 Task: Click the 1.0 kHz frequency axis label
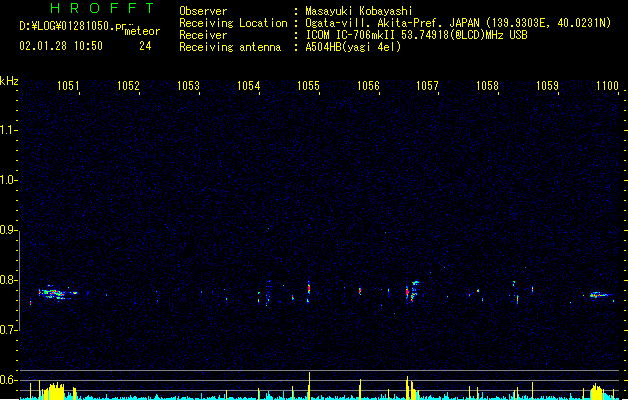coord(8,180)
